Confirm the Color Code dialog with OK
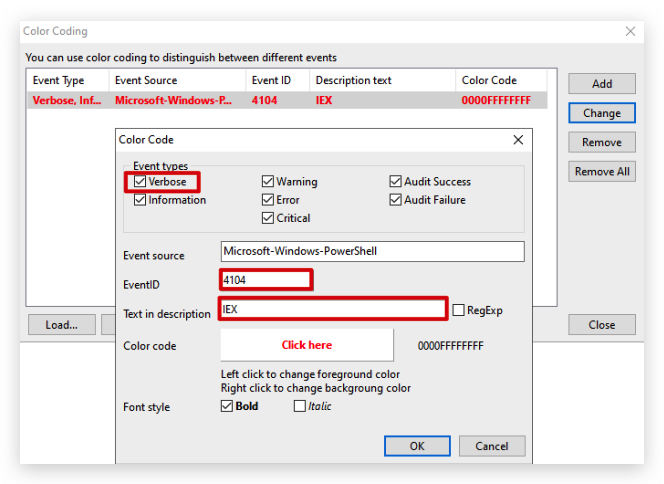This screenshot has width=664, height=484. pyautogui.click(x=417, y=446)
